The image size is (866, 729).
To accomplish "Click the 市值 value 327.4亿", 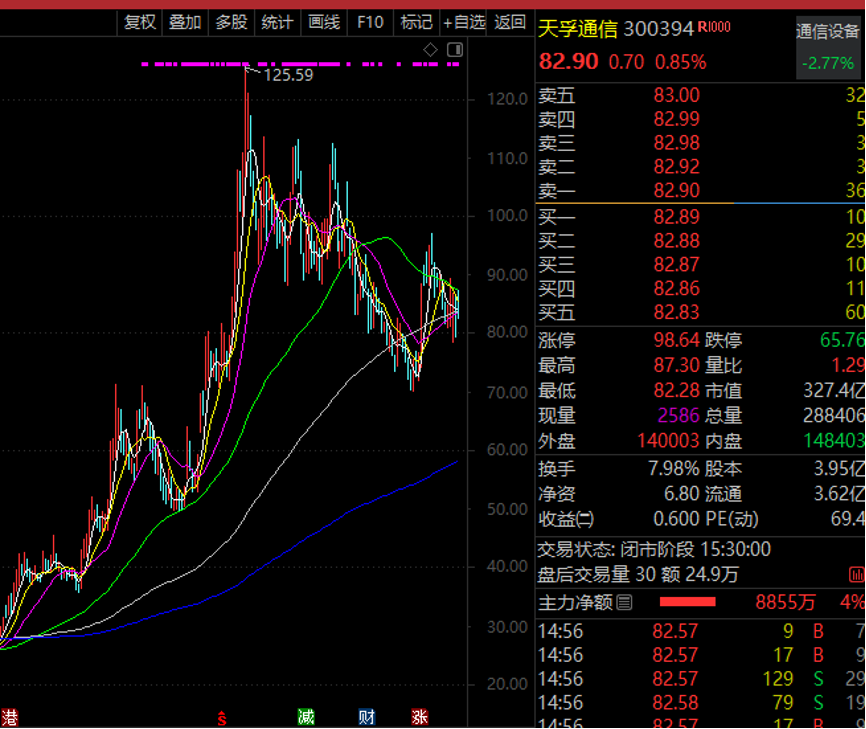I will tap(834, 391).
